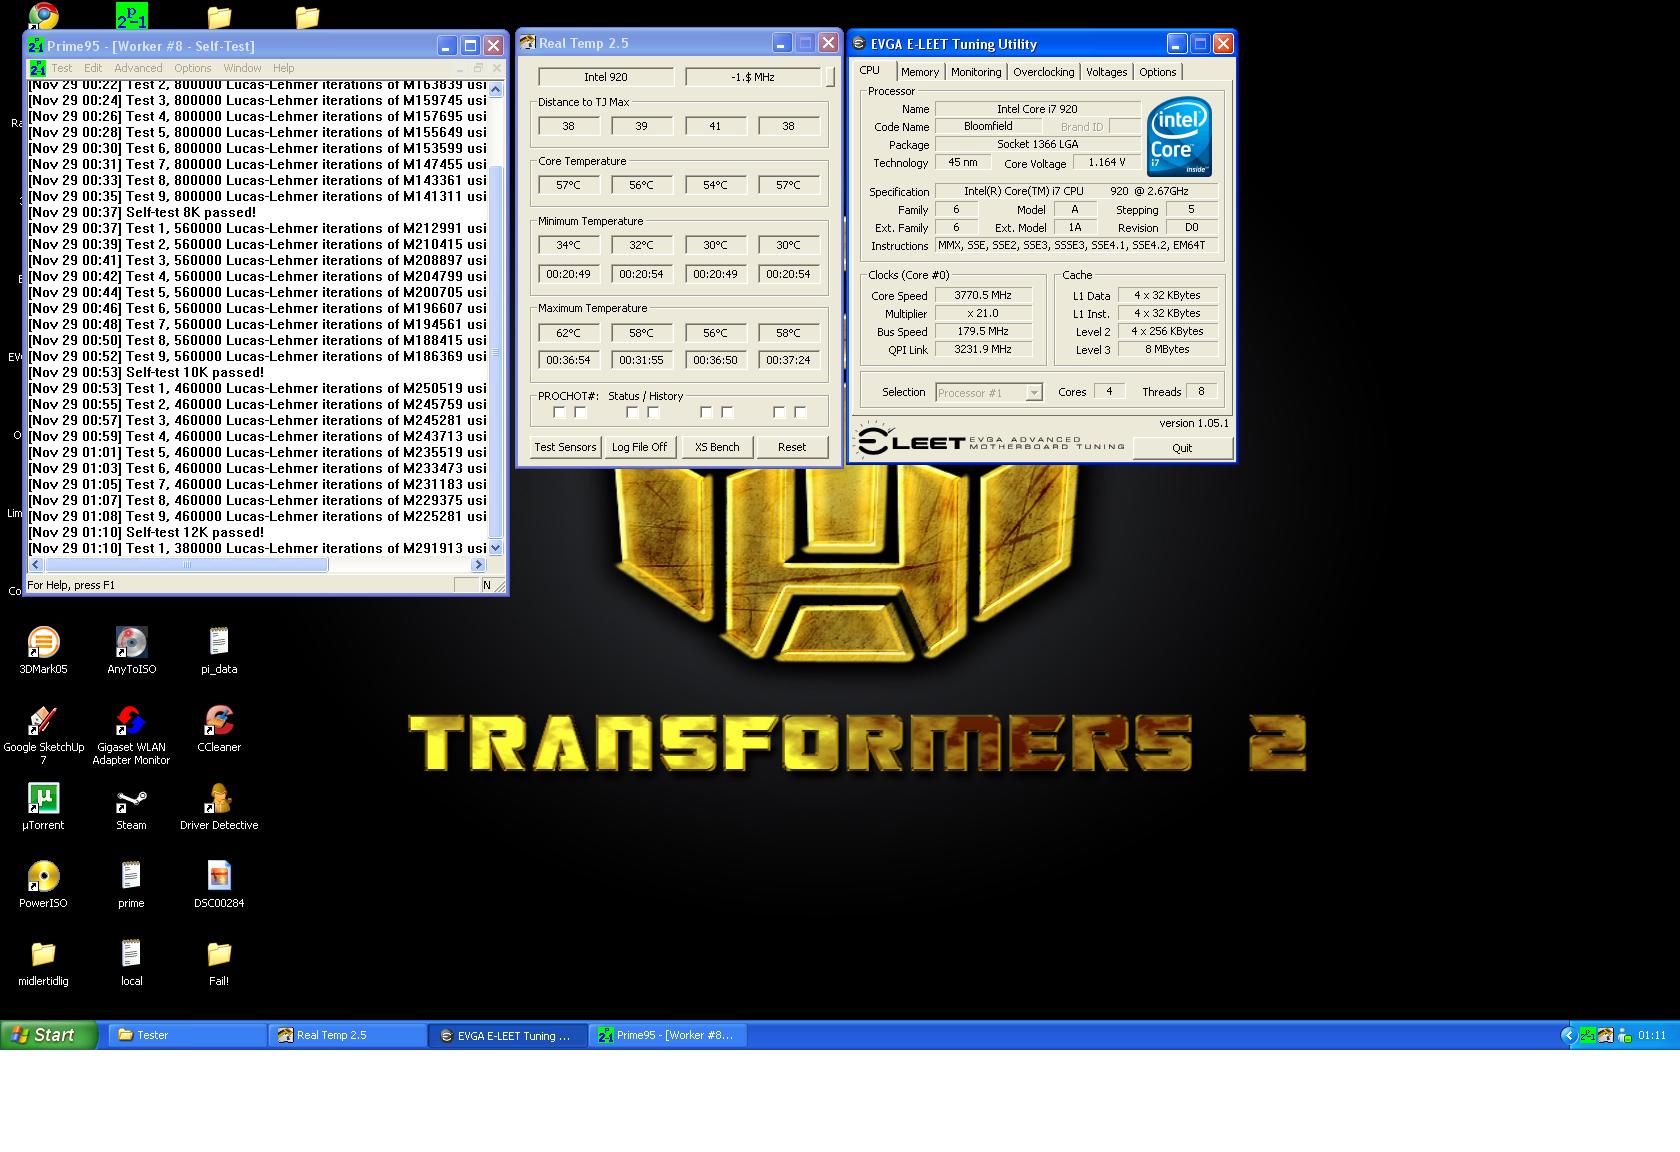Click Prime95 vertical scrollbar down arrow

[x=495, y=548]
